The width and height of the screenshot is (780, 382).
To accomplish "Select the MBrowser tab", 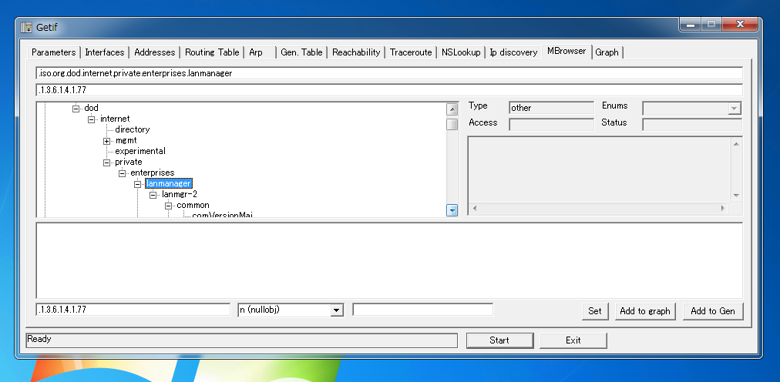I will point(567,51).
